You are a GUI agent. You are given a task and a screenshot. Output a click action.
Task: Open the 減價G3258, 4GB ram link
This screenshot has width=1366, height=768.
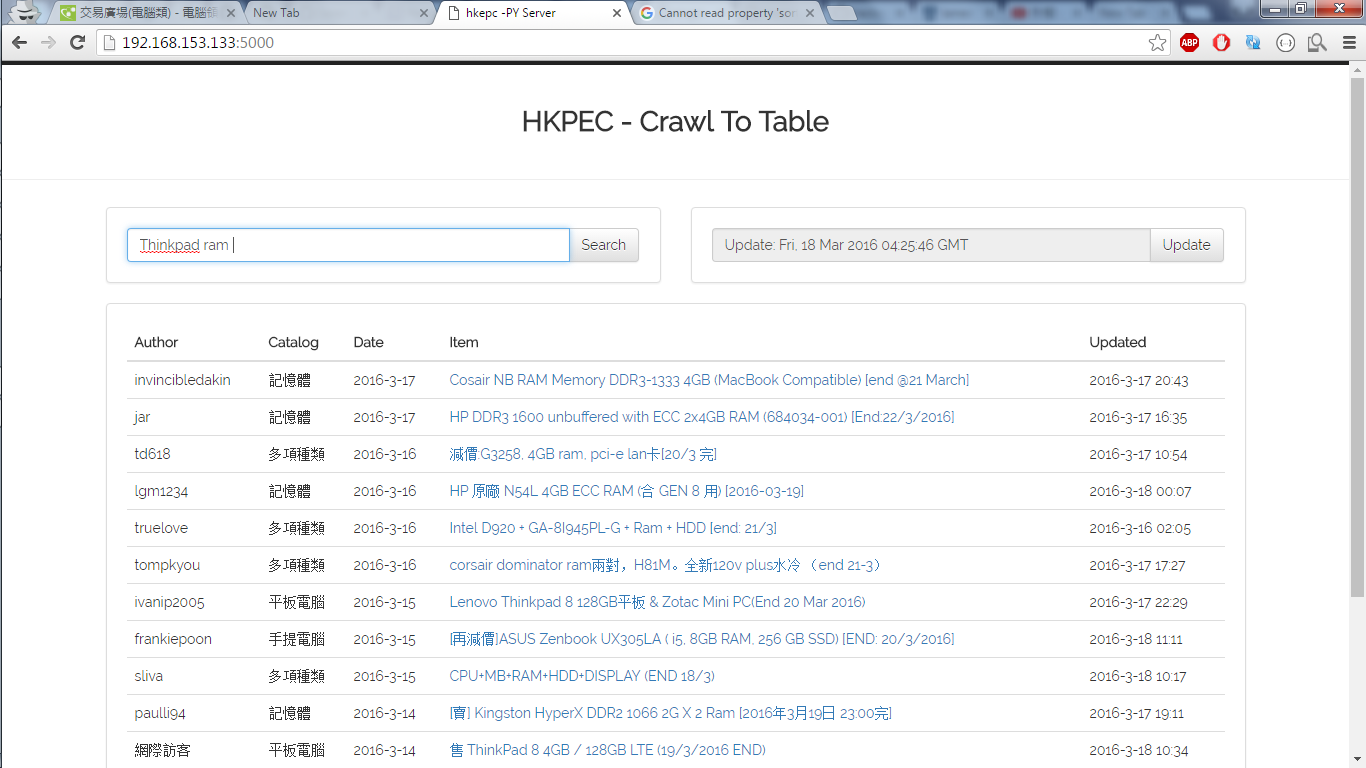583,454
